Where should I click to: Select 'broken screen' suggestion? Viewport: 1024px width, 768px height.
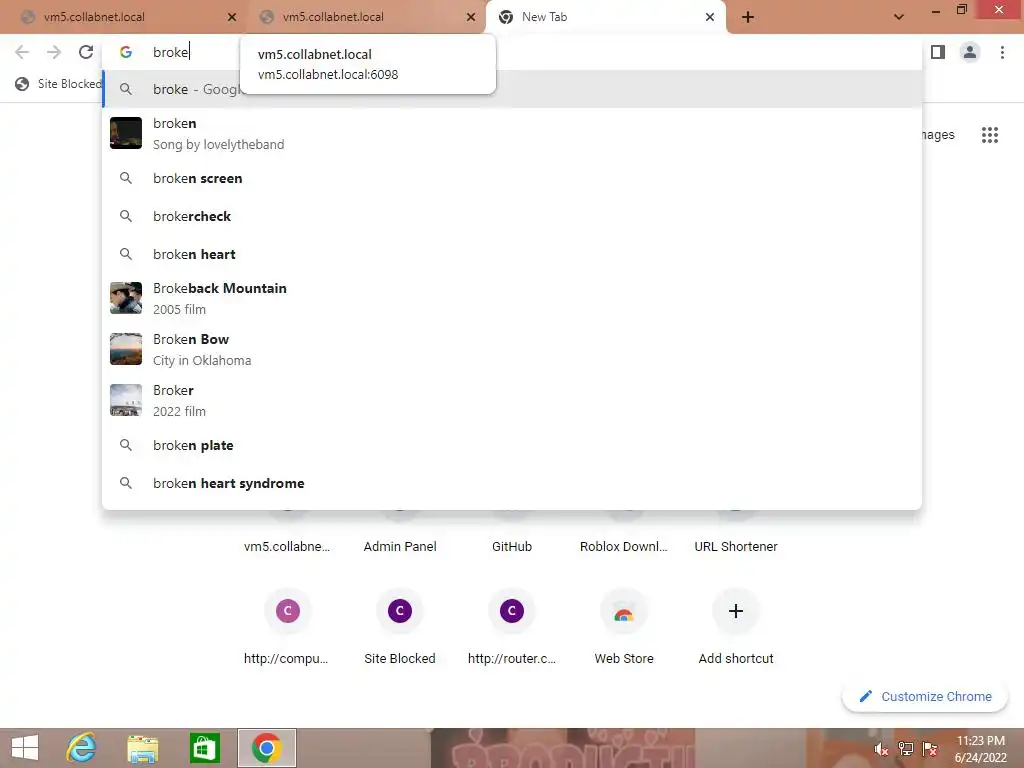[x=512, y=178]
